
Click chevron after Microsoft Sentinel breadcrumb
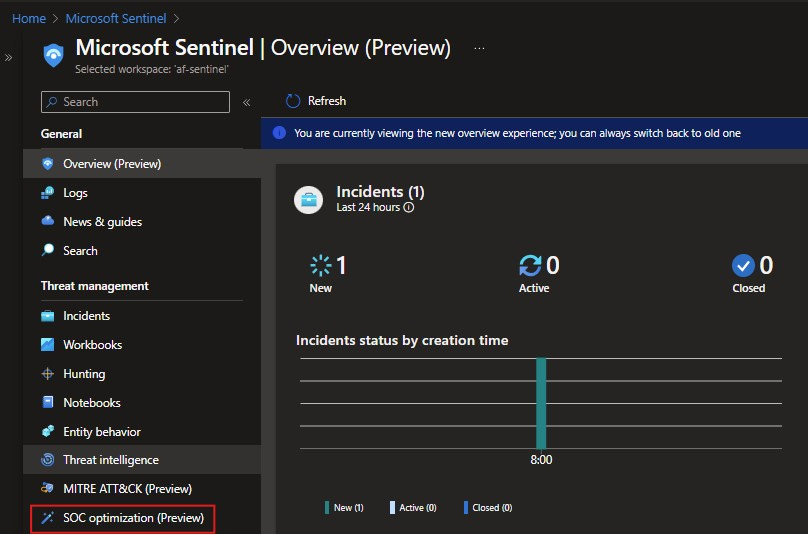pyautogui.click(x=176, y=19)
